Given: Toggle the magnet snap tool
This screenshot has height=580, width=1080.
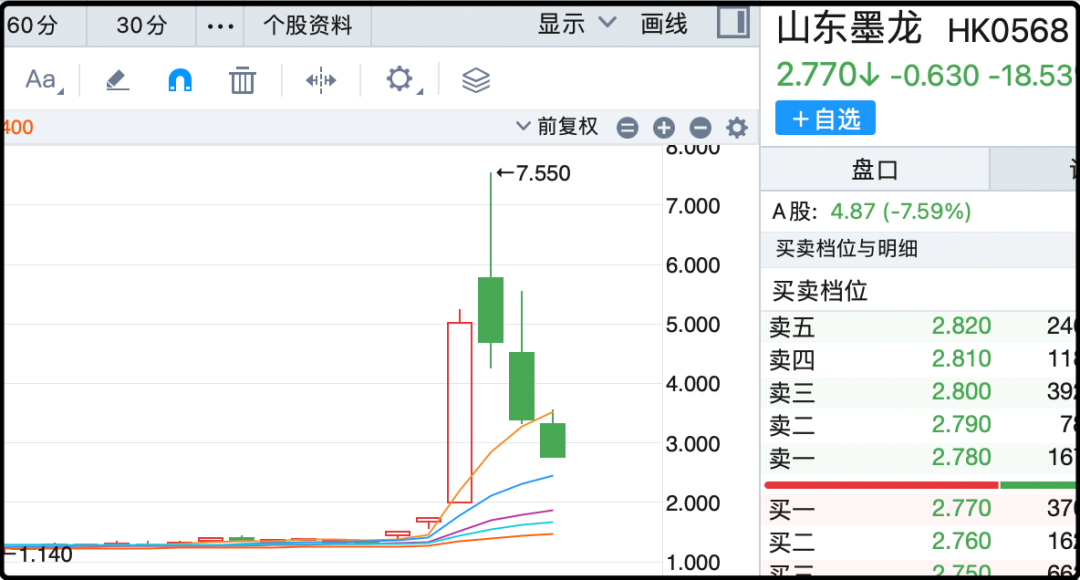Looking at the screenshot, I should 180,80.
